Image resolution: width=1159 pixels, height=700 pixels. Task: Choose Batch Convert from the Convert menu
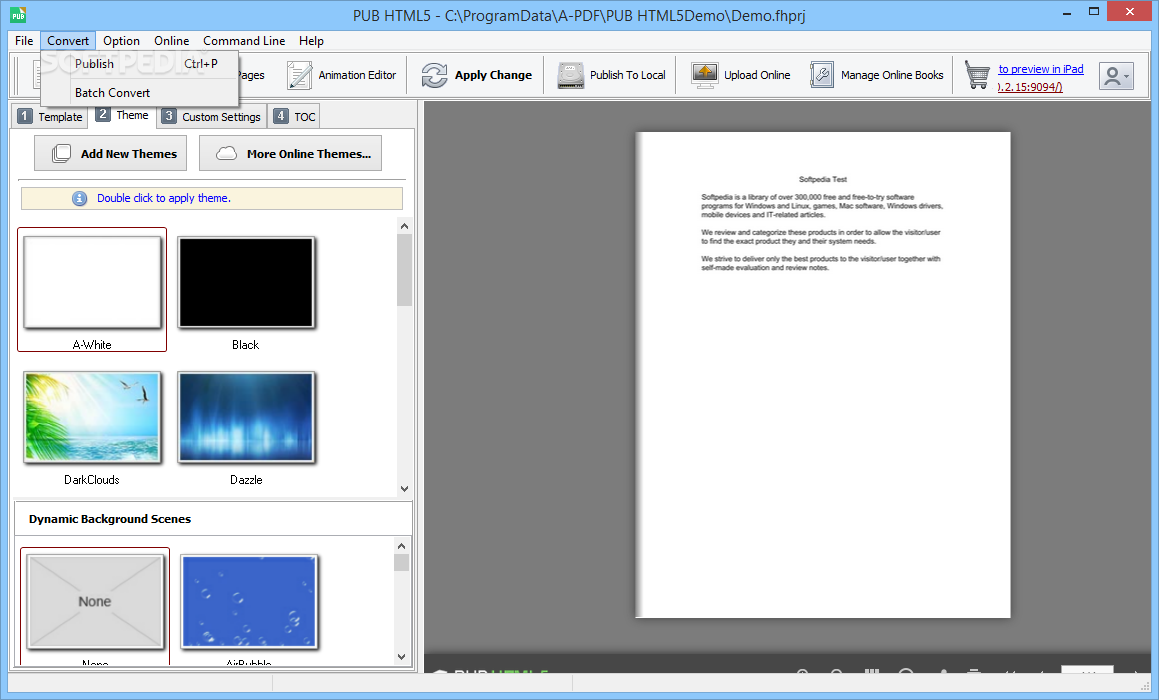(140, 92)
